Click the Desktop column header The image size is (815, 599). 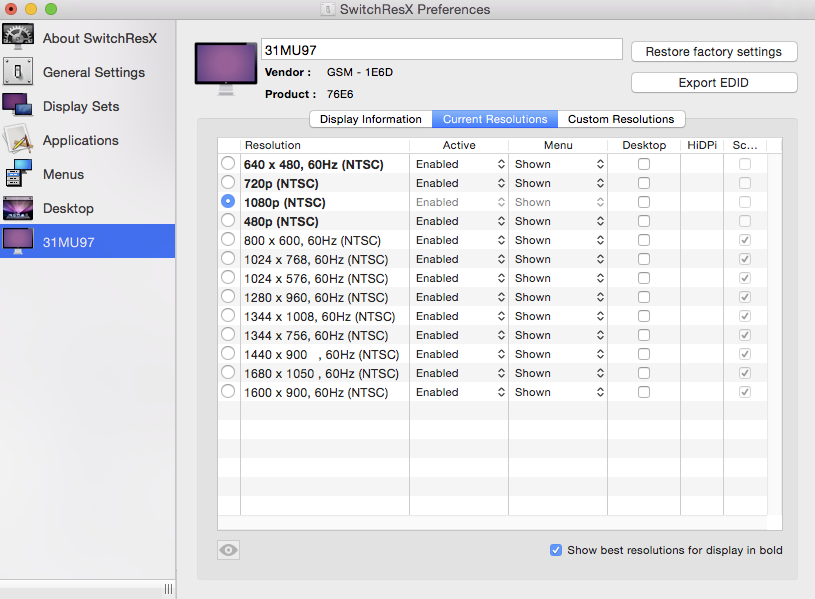click(x=644, y=145)
